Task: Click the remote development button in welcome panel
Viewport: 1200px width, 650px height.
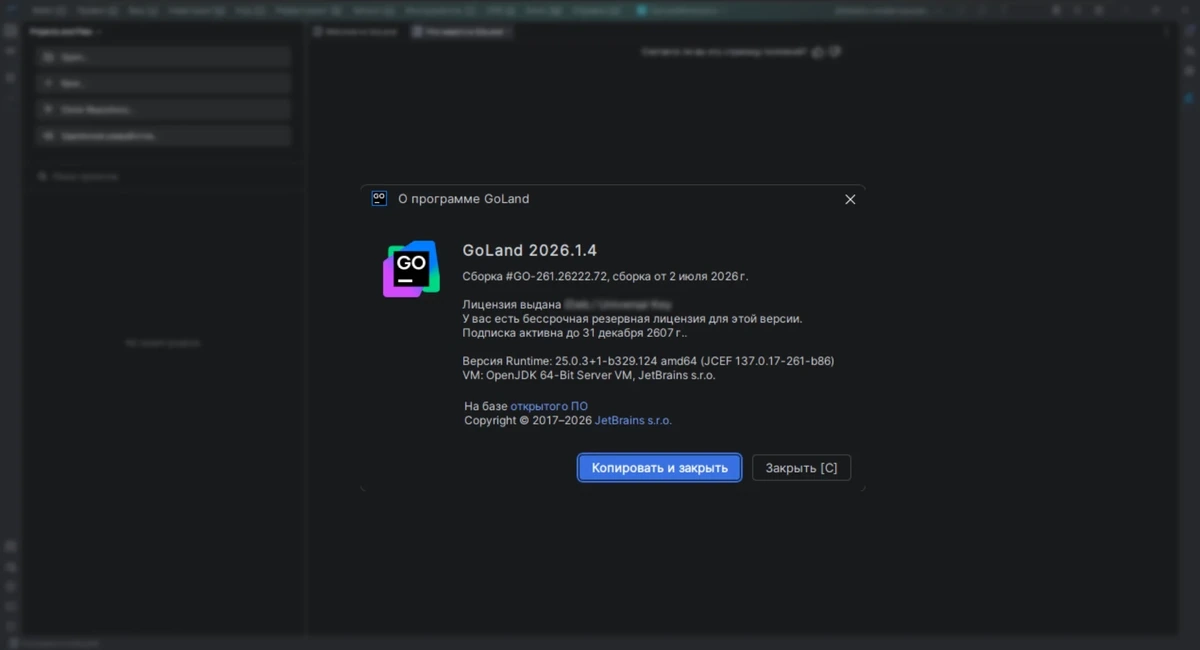Action: [x=164, y=135]
